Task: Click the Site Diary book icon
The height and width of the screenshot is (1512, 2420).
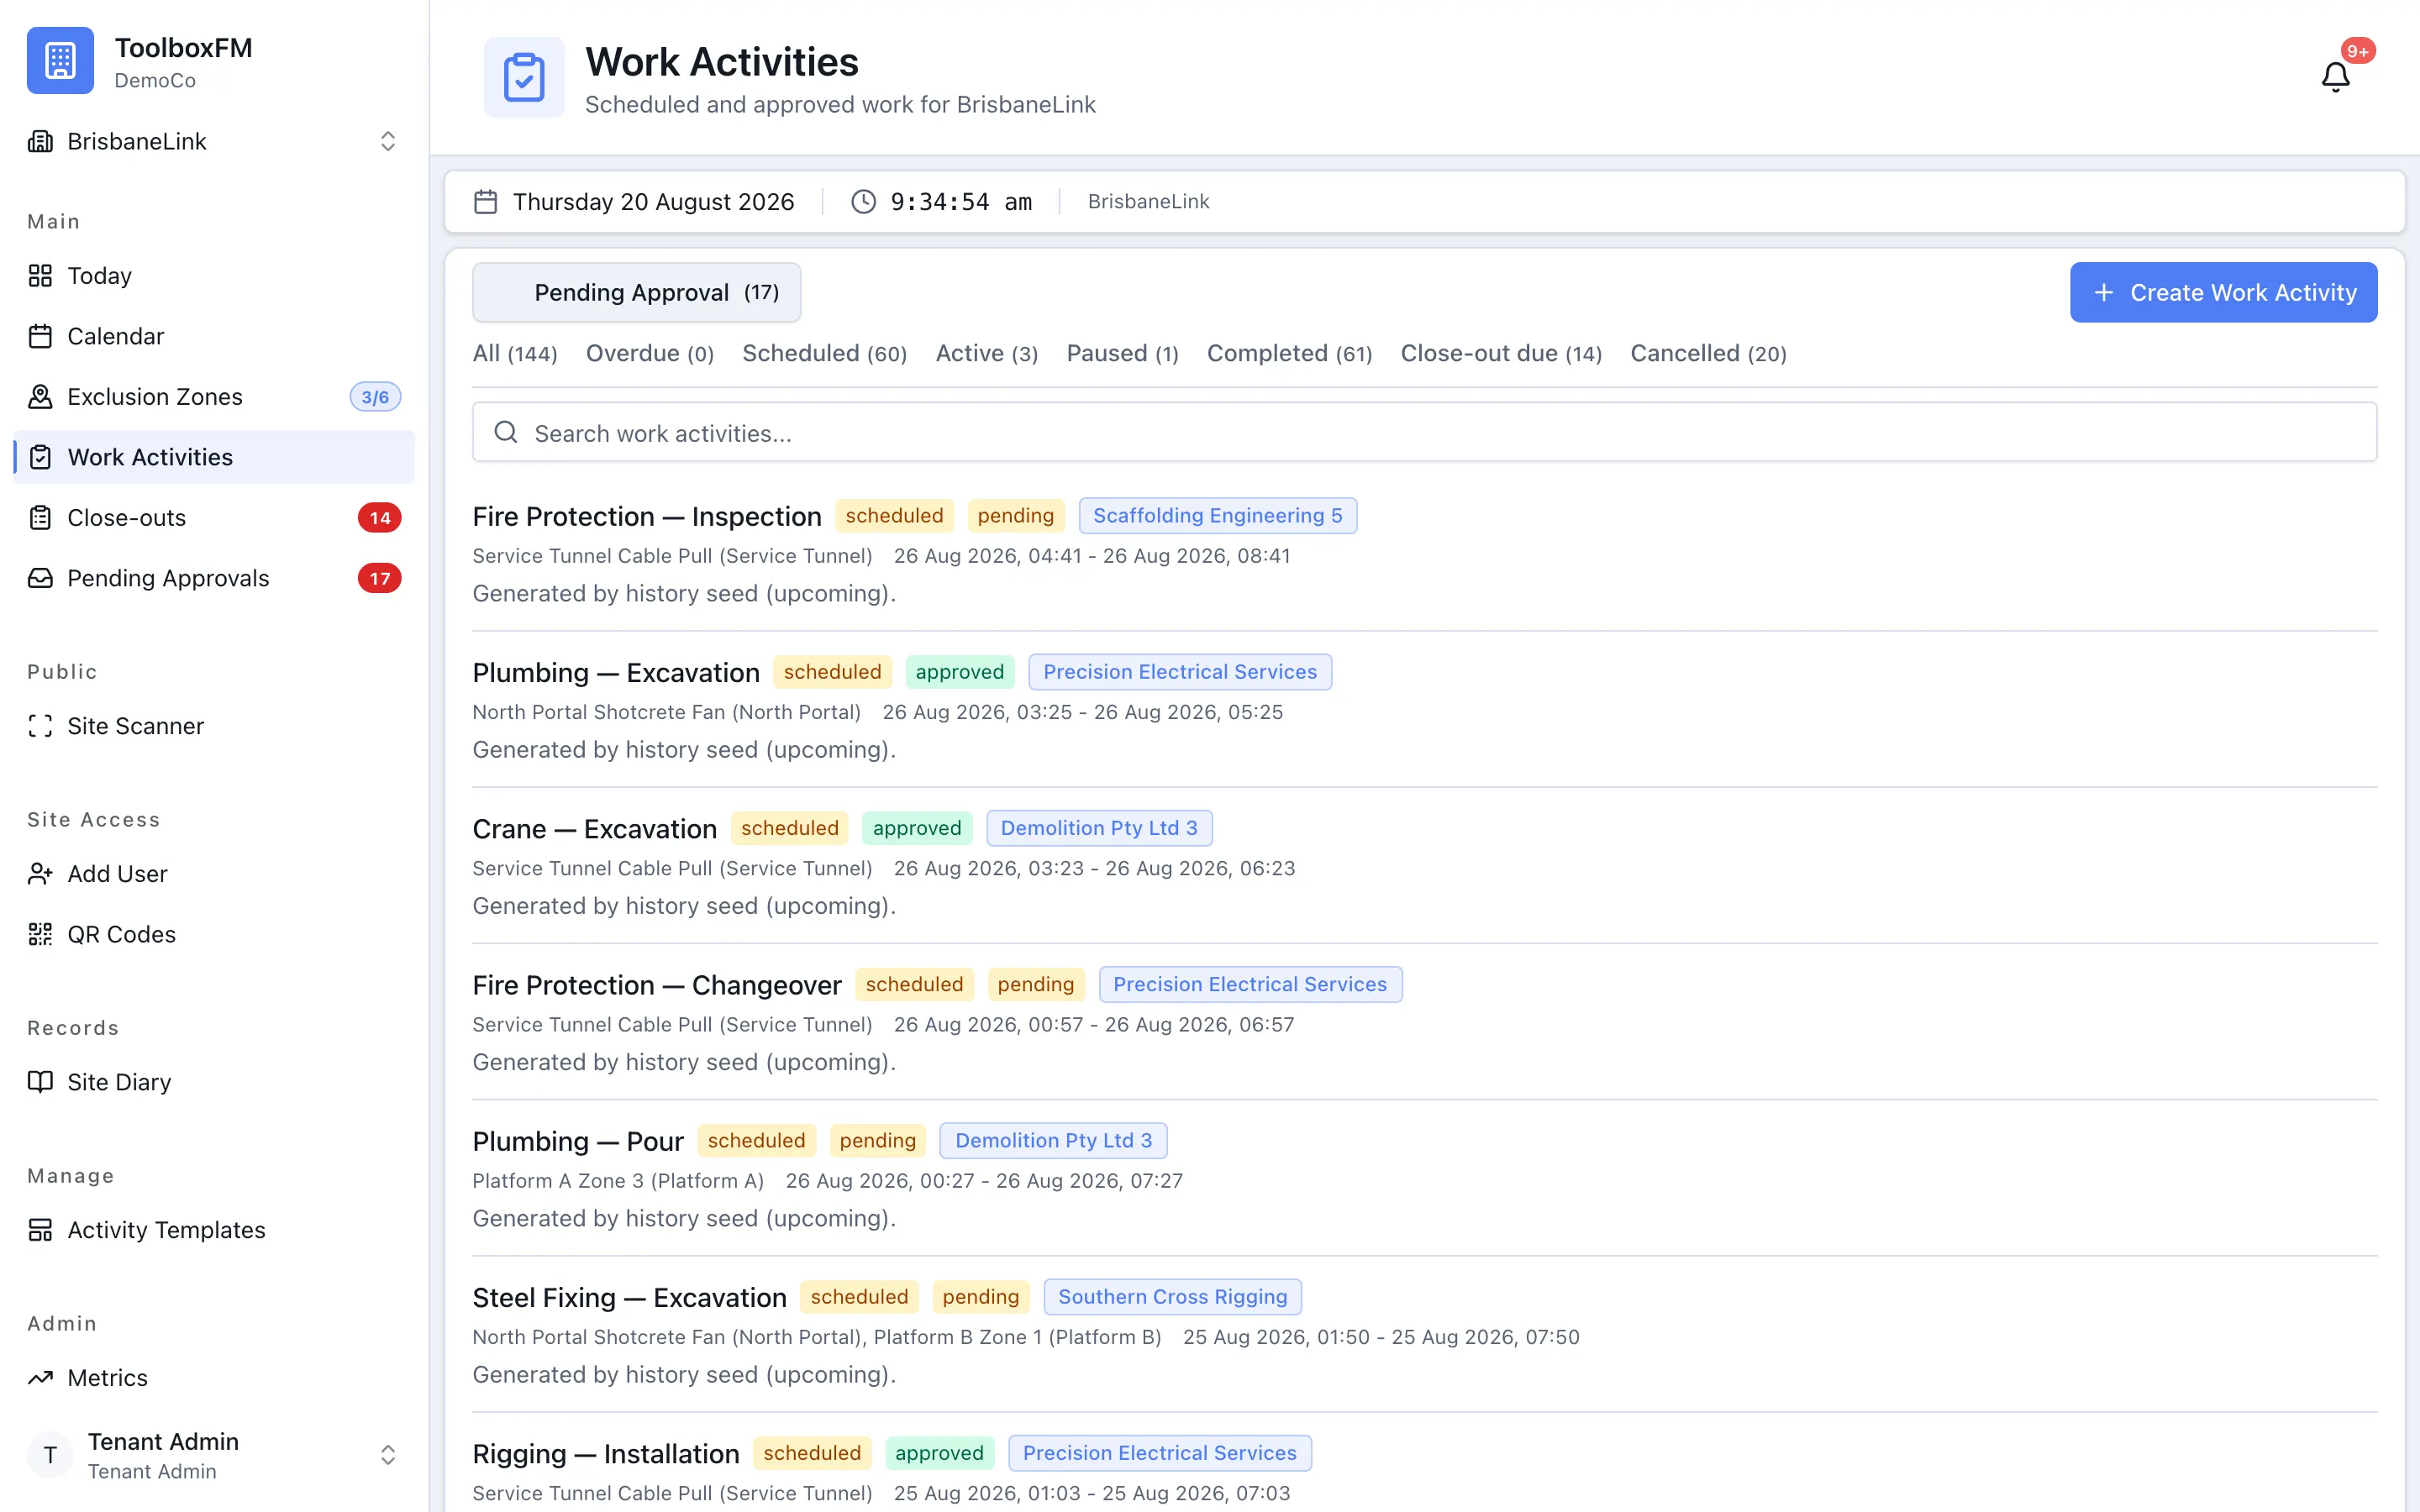Action: (x=40, y=1082)
